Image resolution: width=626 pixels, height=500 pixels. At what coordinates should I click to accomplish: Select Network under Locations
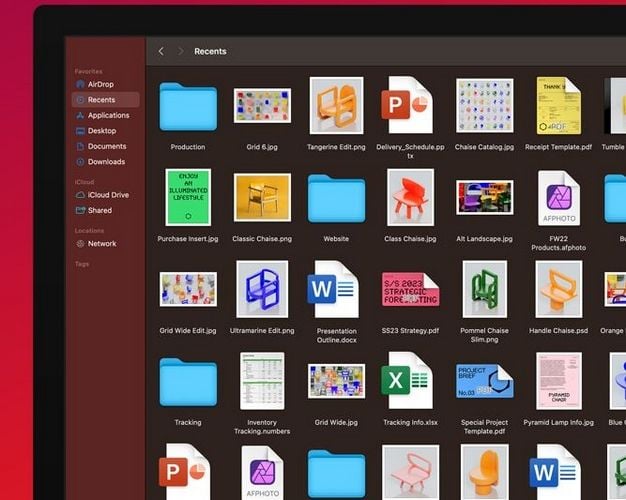coord(101,244)
